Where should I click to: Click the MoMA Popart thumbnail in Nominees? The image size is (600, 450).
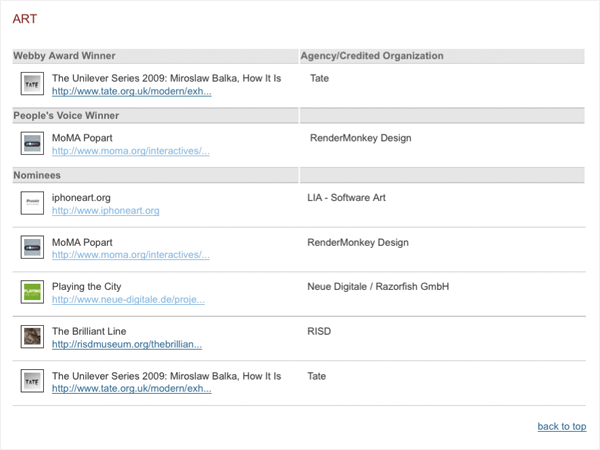pos(32,247)
